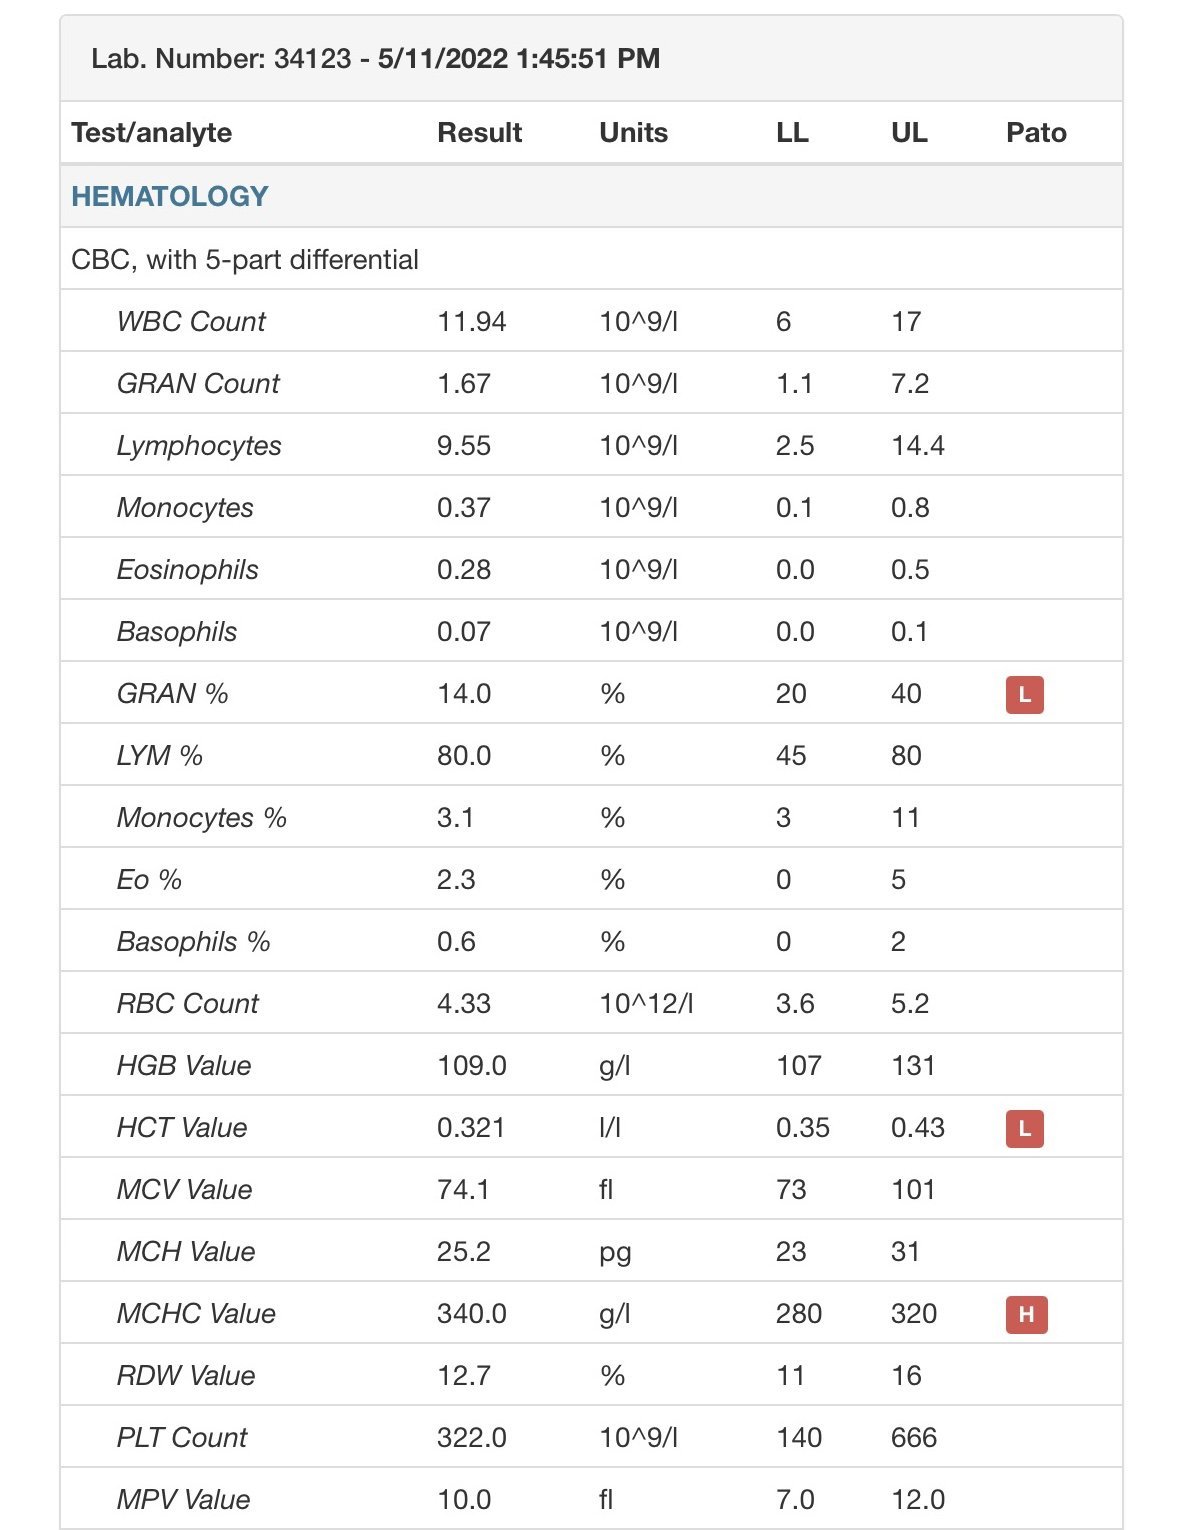Click the LL column header
This screenshot has height=1530, width=1192.
tap(792, 133)
